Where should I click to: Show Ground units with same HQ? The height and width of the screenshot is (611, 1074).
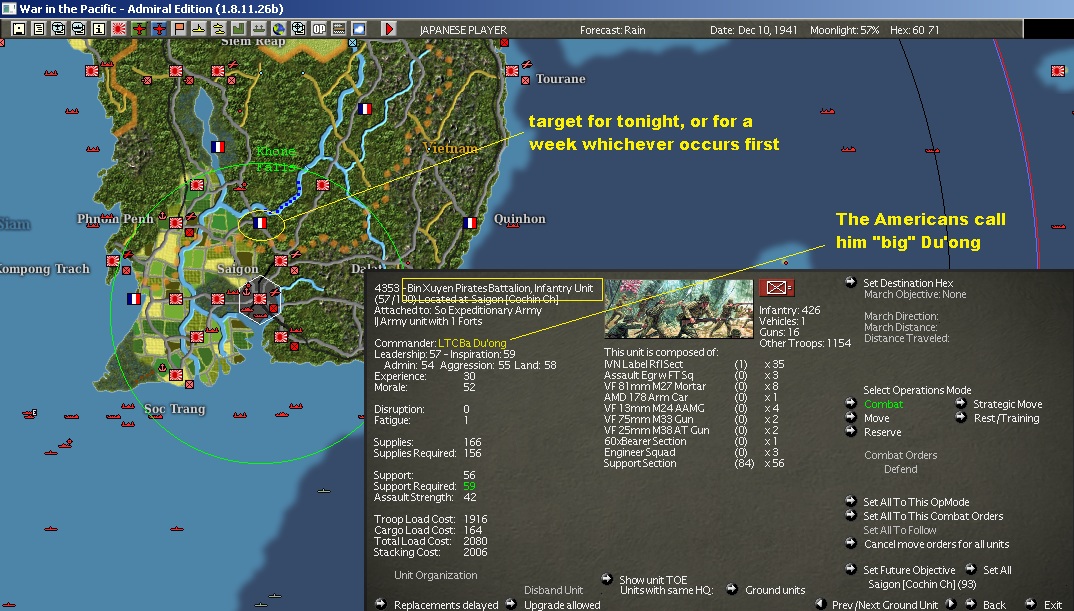coord(775,590)
